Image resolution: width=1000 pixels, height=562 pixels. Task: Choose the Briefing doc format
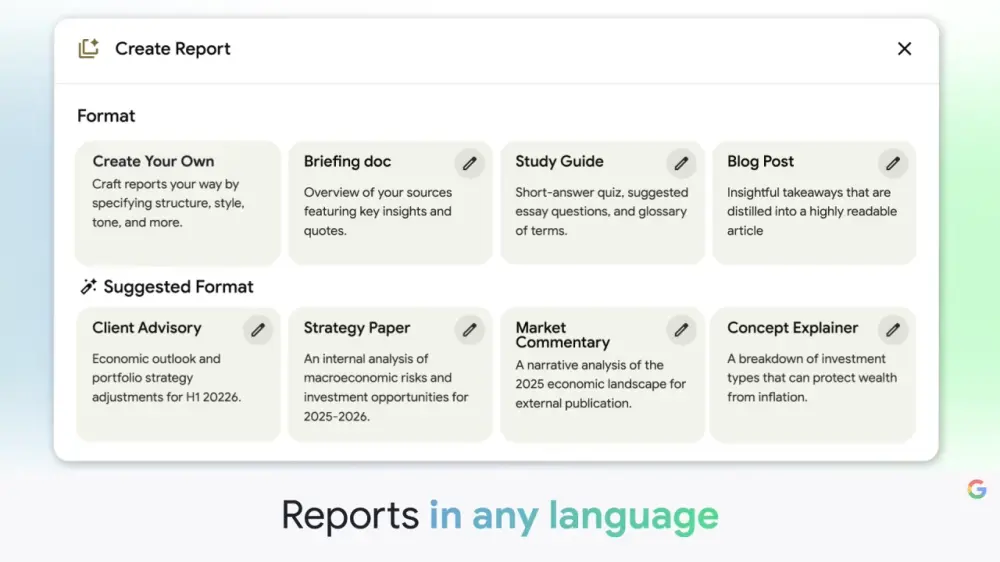(380, 212)
